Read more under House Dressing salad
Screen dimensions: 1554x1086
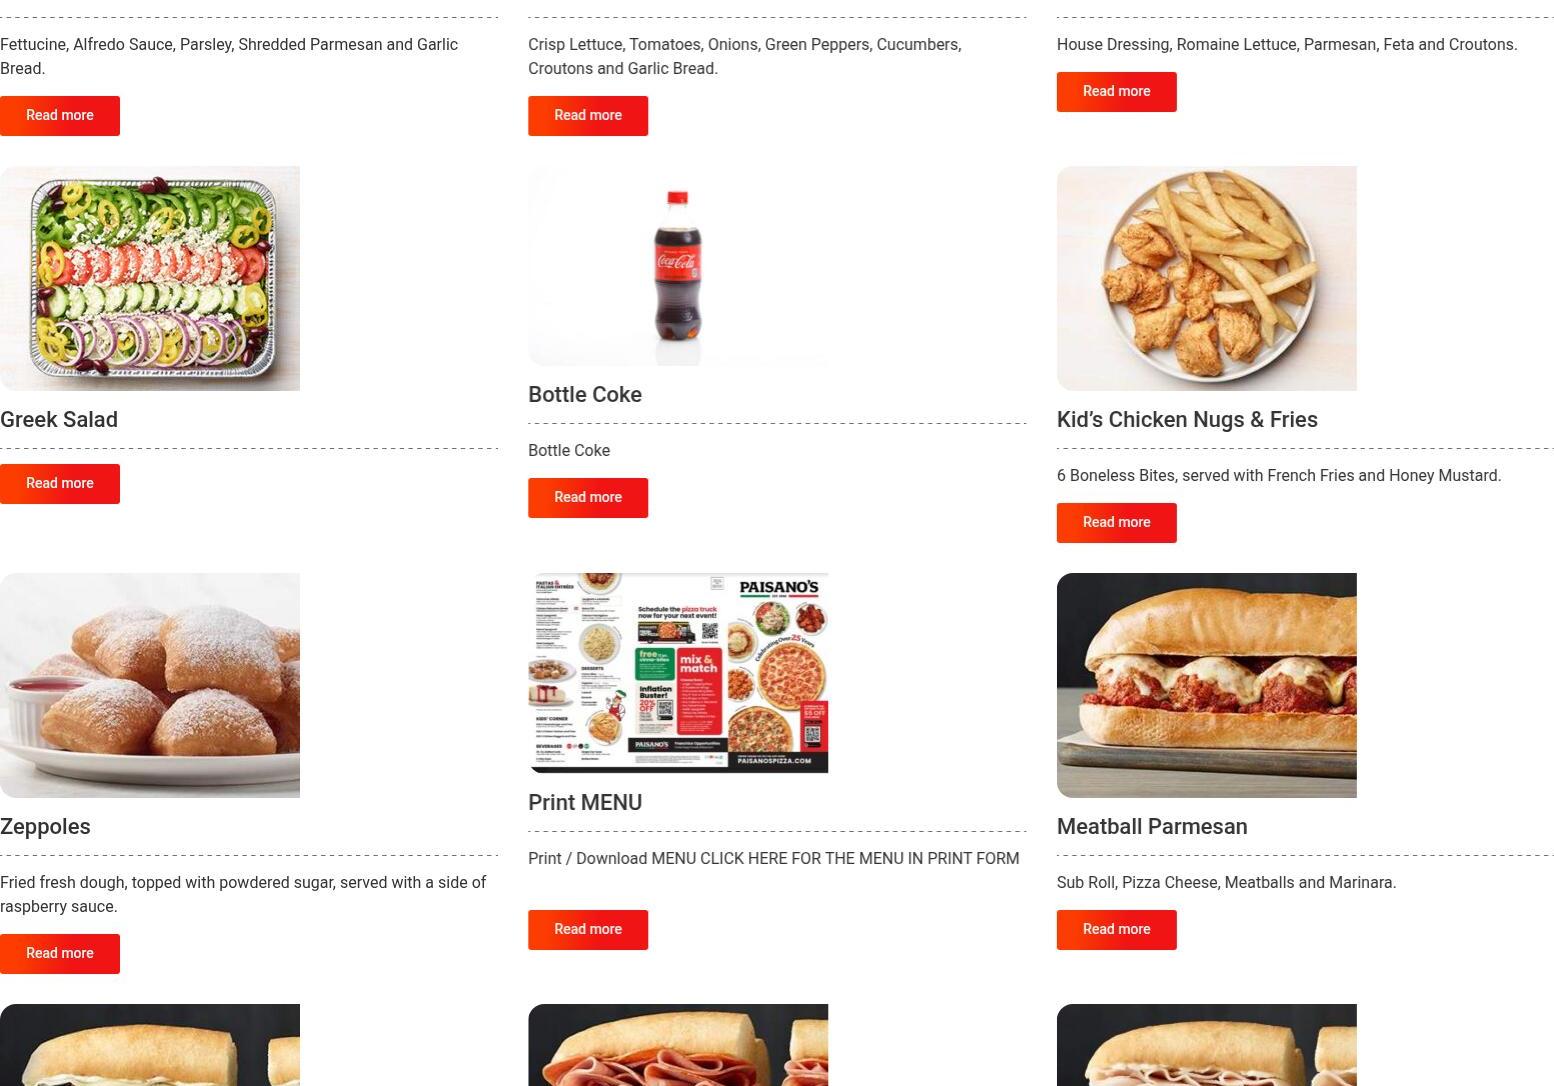coord(1116,92)
